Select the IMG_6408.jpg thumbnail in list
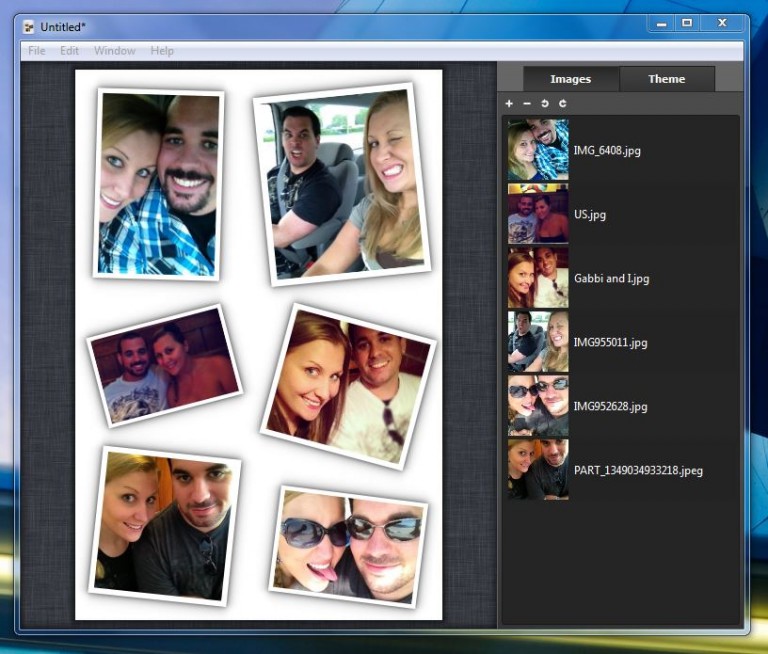 click(x=538, y=150)
